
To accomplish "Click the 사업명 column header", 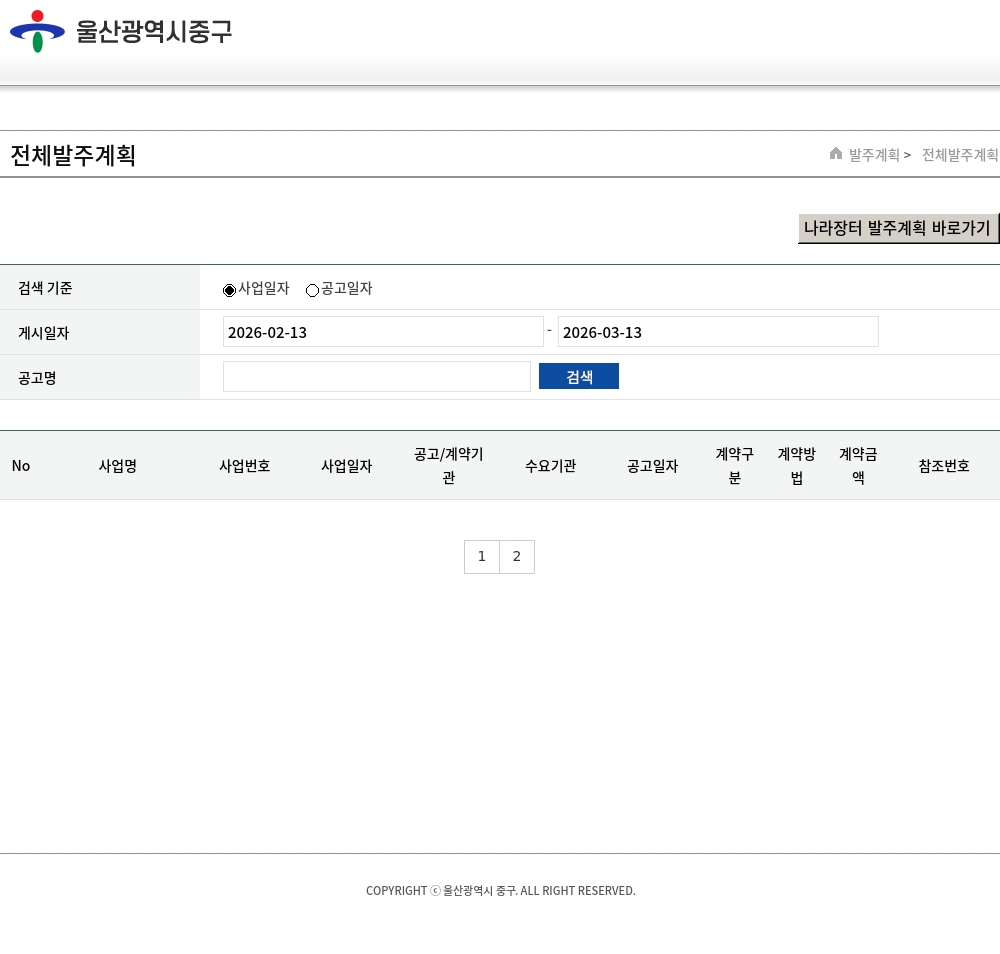I will tap(118, 466).
